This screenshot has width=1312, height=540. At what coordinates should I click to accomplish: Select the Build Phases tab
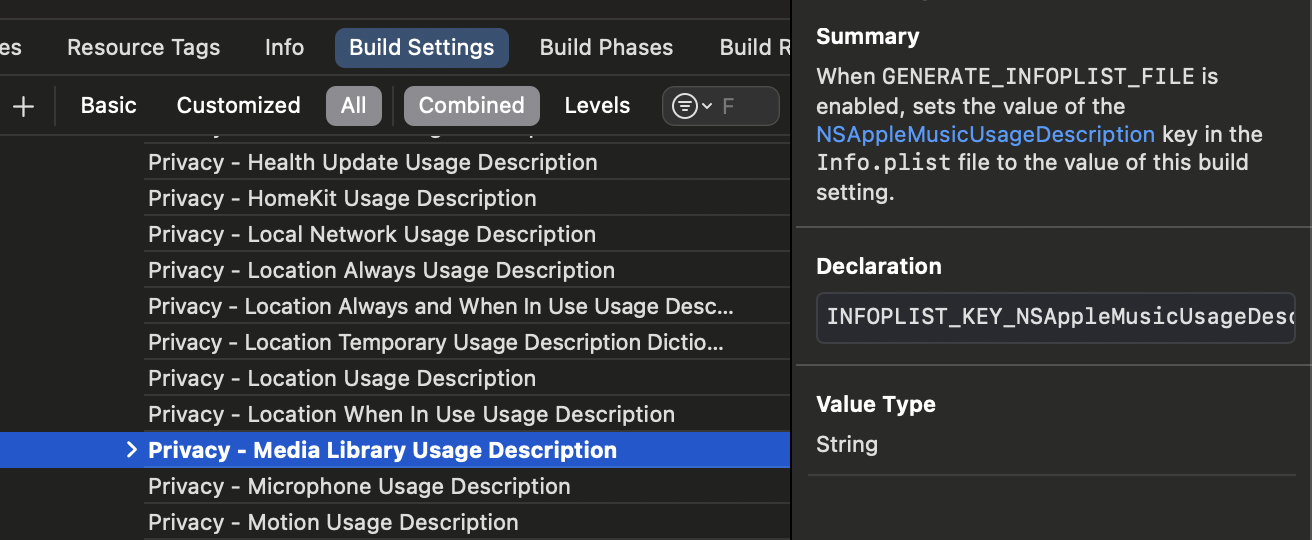[606, 47]
